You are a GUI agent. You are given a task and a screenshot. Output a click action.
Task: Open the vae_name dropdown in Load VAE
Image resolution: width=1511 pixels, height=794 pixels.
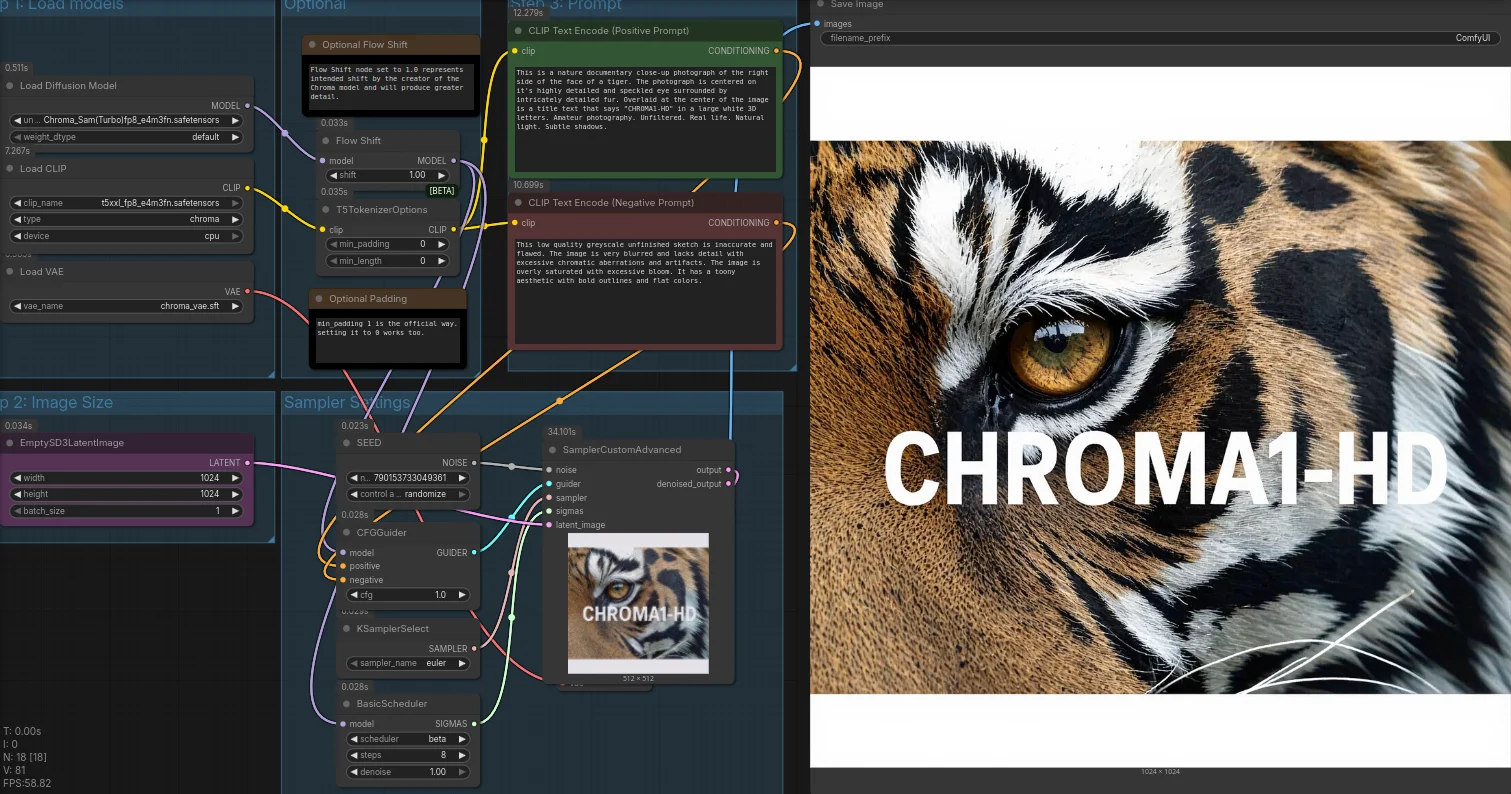click(x=126, y=306)
